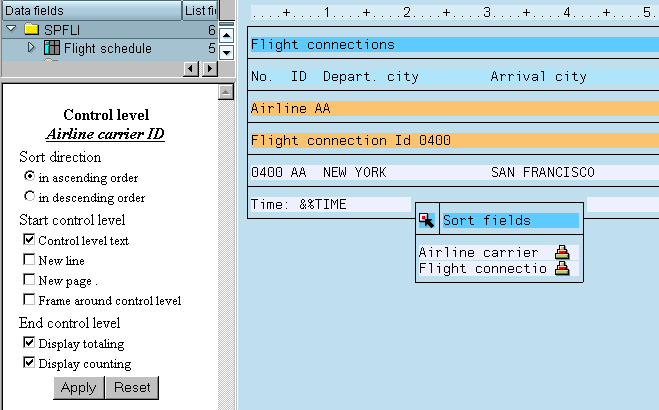Click the Flight schedule table icon

[52, 48]
